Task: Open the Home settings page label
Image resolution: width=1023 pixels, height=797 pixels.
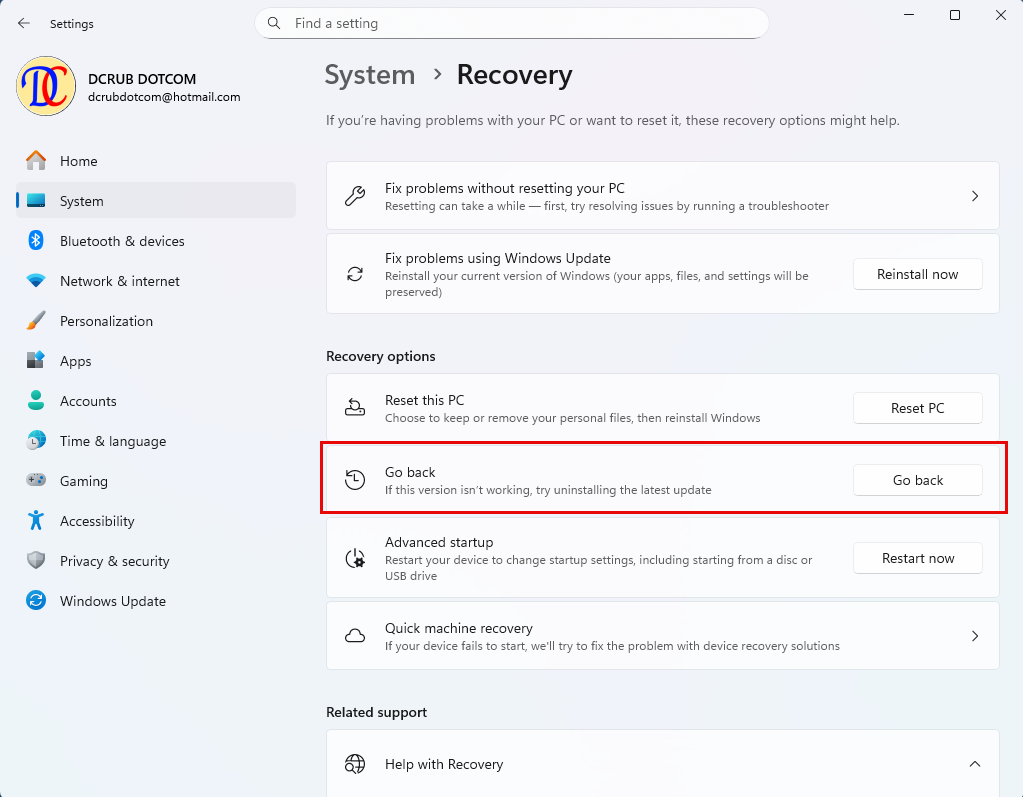Action: tap(79, 161)
